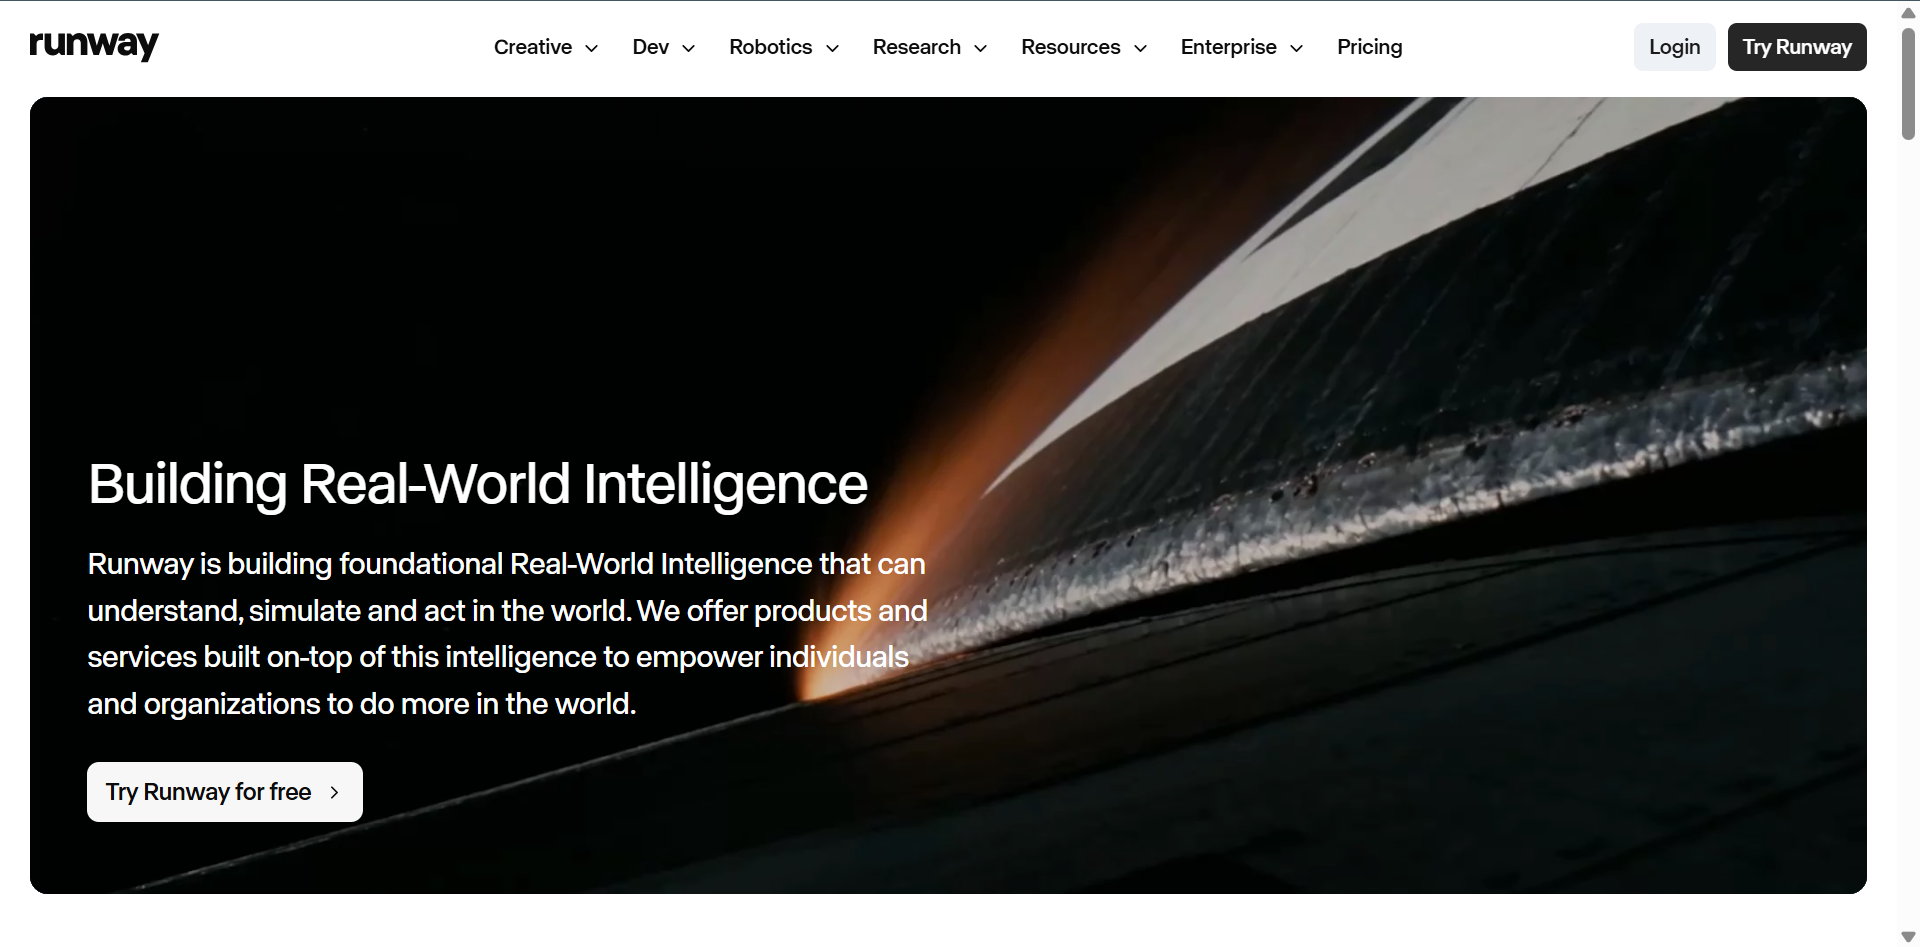This screenshot has height=947, width=1920.
Task: Click the scrollbar down arrow
Action: [x=1909, y=937]
